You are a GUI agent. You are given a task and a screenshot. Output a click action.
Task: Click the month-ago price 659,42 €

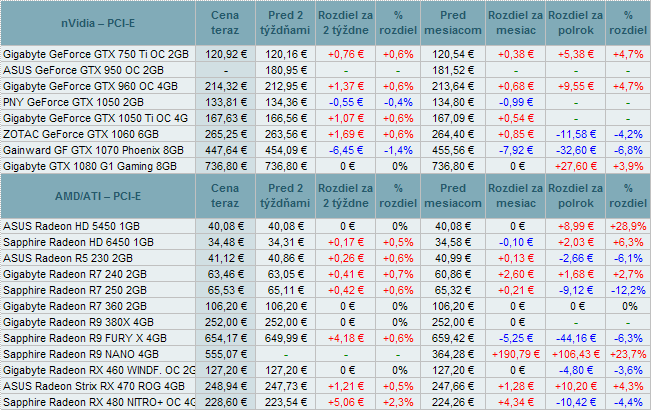coord(453,338)
